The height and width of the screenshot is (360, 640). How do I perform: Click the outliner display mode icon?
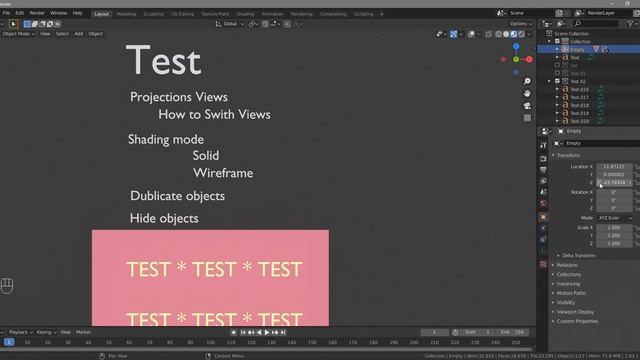click(561, 24)
